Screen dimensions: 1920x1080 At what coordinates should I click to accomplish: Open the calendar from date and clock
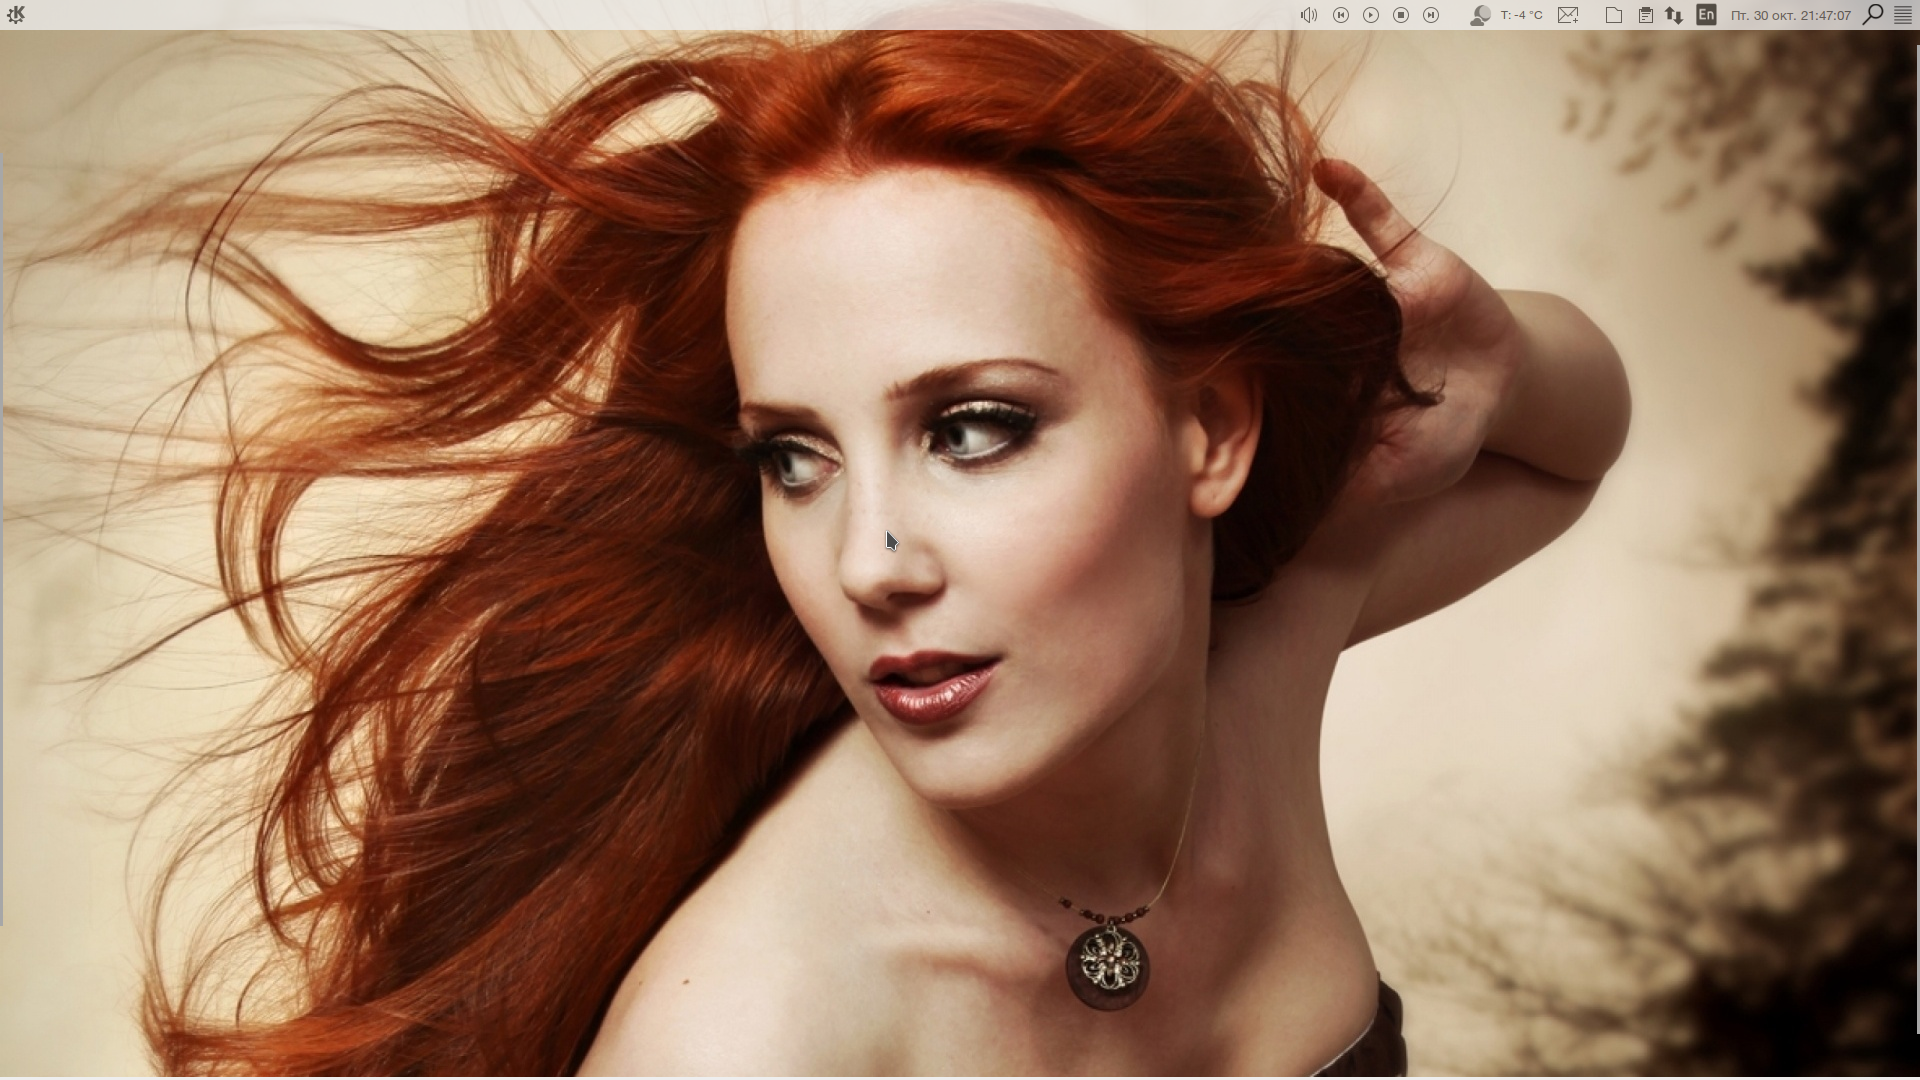point(1791,15)
